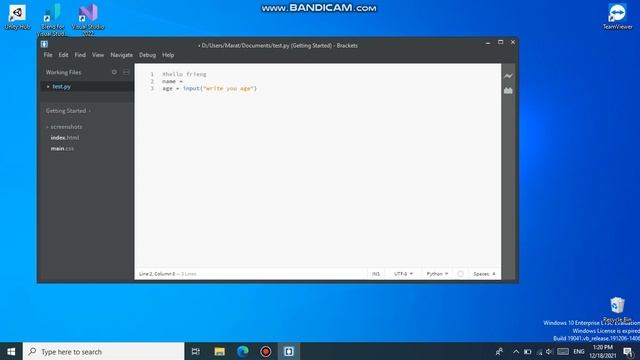Click Brackets app icon in title bar
This screenshot has height=360, width=640.
[44, 44]
